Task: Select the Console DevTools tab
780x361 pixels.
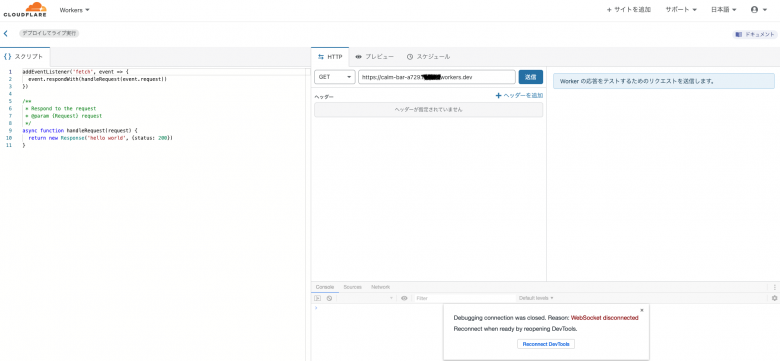Action: point(325,287)
